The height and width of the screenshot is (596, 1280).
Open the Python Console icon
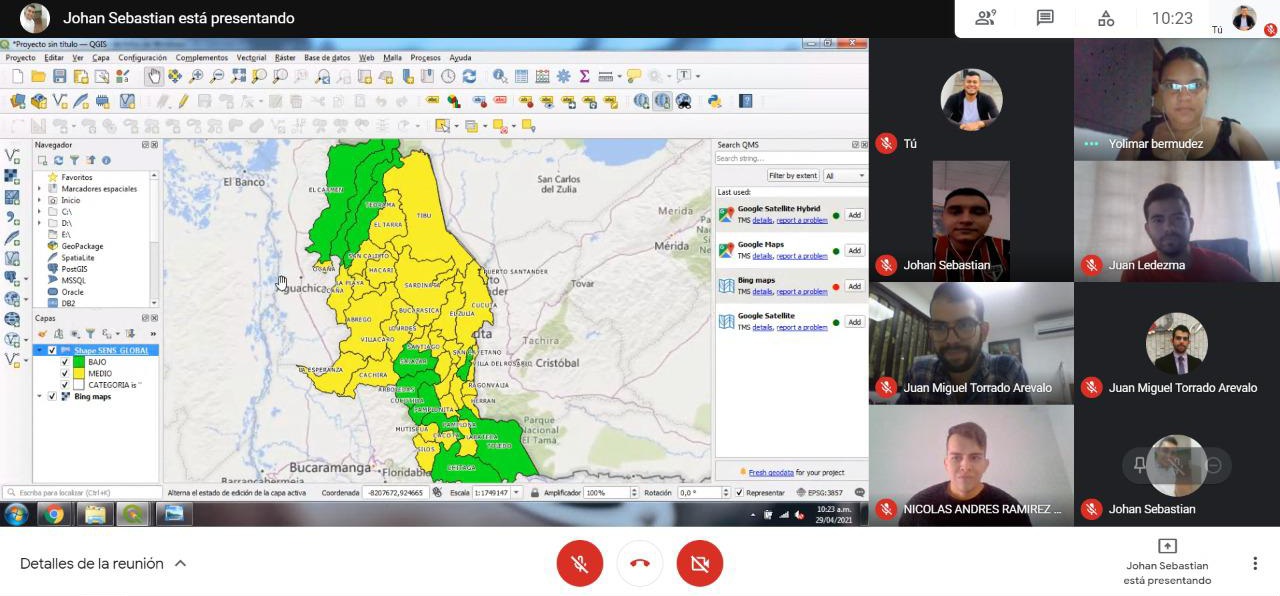tap(714, 101)
